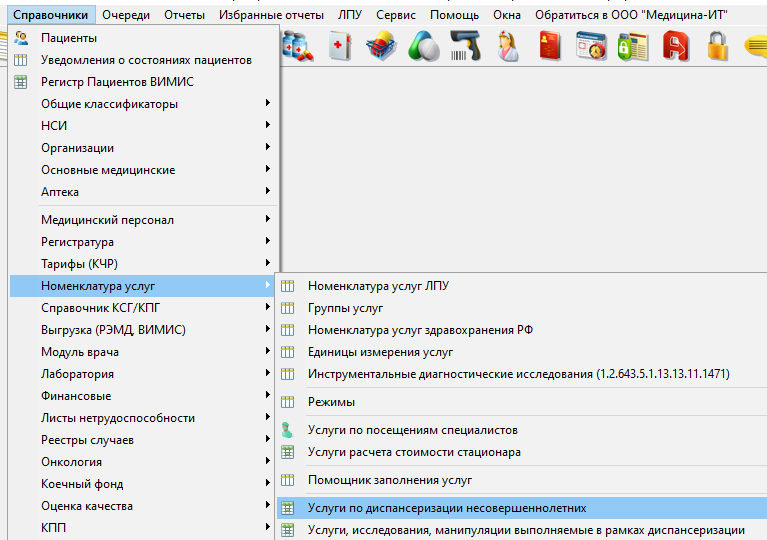Open the Сервис menu in the menu bar
The image size is (767, 540).
tap(396, 15)
